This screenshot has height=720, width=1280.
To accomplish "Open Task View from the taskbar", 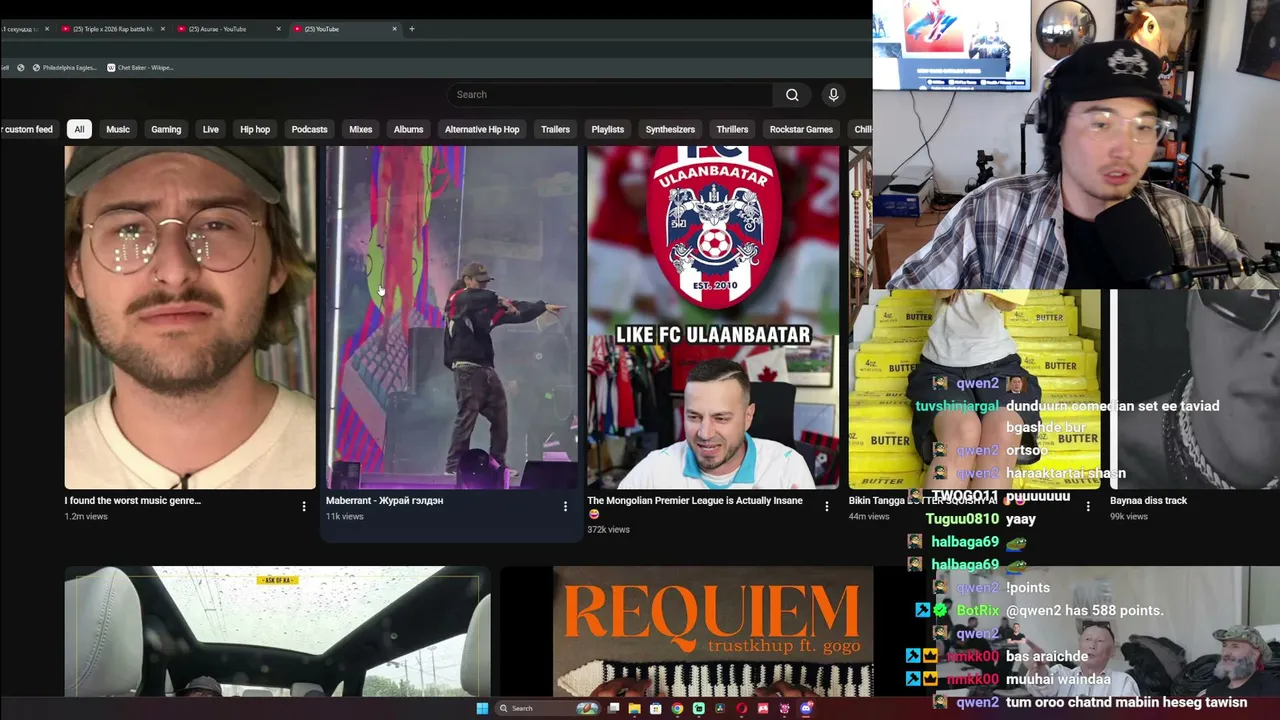I will [x=613, y=708].
